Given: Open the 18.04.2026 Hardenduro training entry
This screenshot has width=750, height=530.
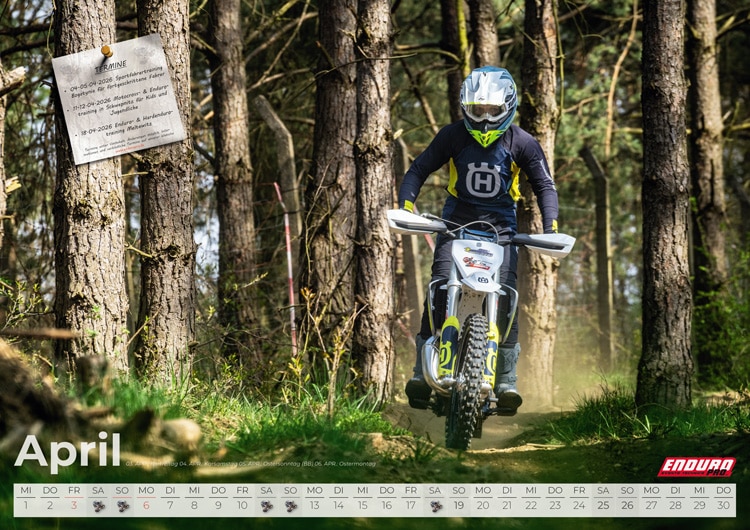Looking at the screenshot, I should 125,129.
